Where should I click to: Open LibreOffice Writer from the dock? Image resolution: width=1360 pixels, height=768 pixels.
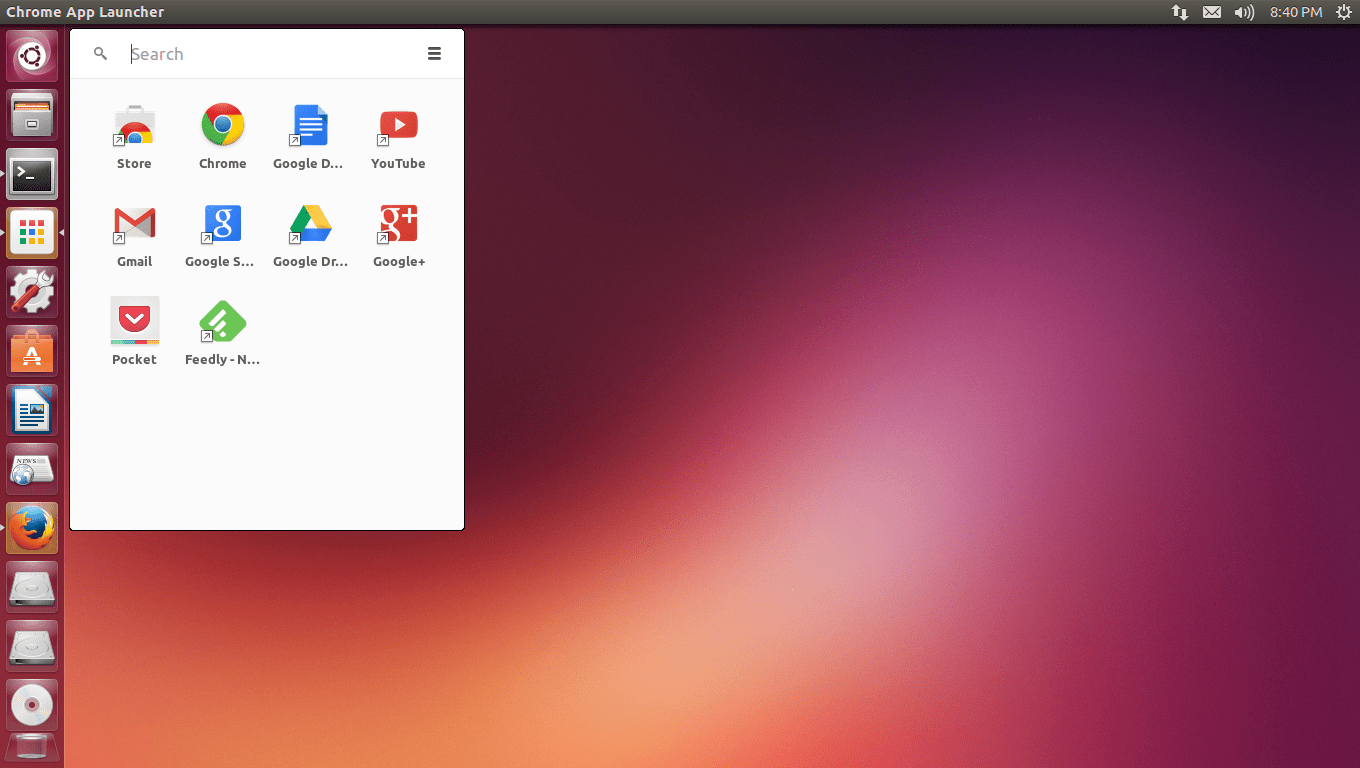[x=32, y=410]
